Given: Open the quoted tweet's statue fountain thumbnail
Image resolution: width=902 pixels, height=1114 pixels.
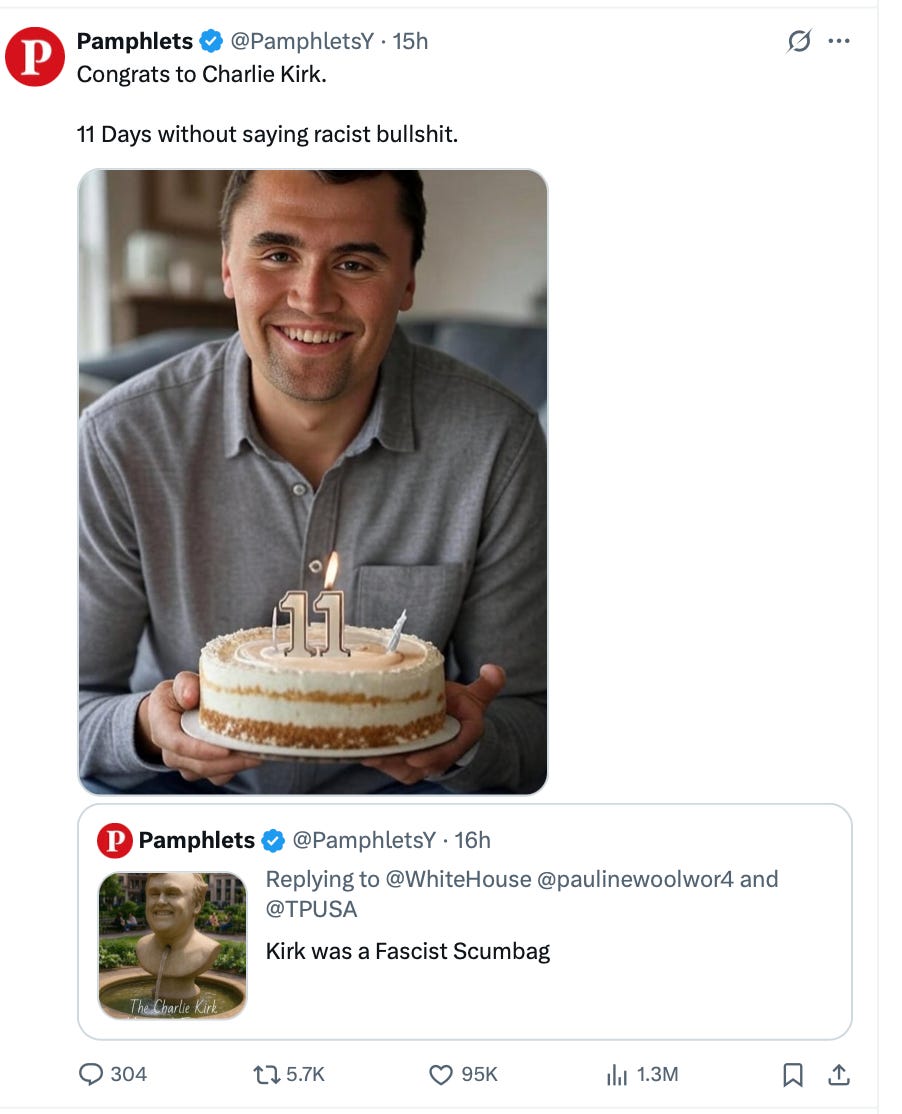Looking at the screenshot, I should 172,945.
